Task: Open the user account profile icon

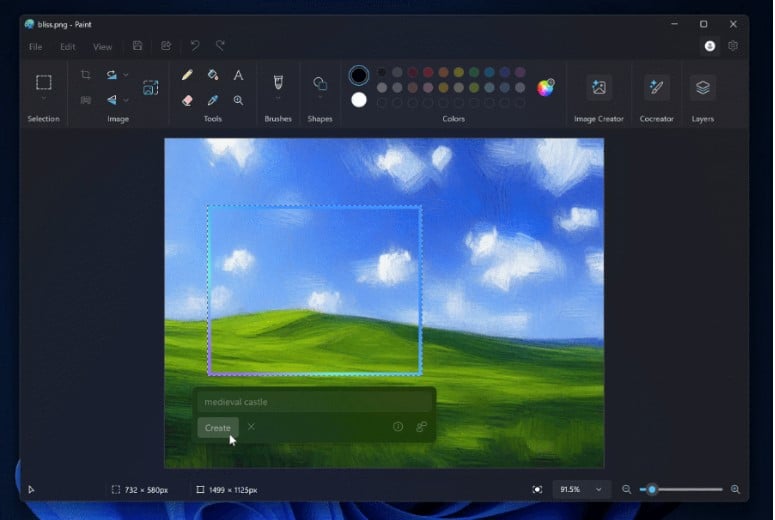Action: pos(710,46)
